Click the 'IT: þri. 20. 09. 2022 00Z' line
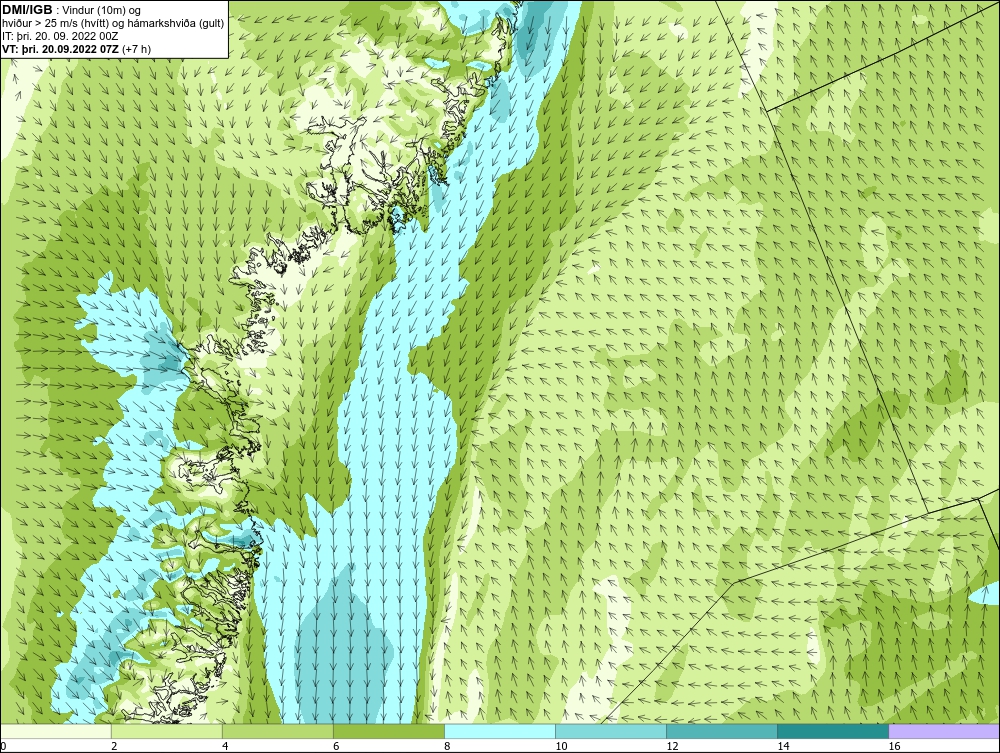The image size is (1000, 753). click(60, 36)
